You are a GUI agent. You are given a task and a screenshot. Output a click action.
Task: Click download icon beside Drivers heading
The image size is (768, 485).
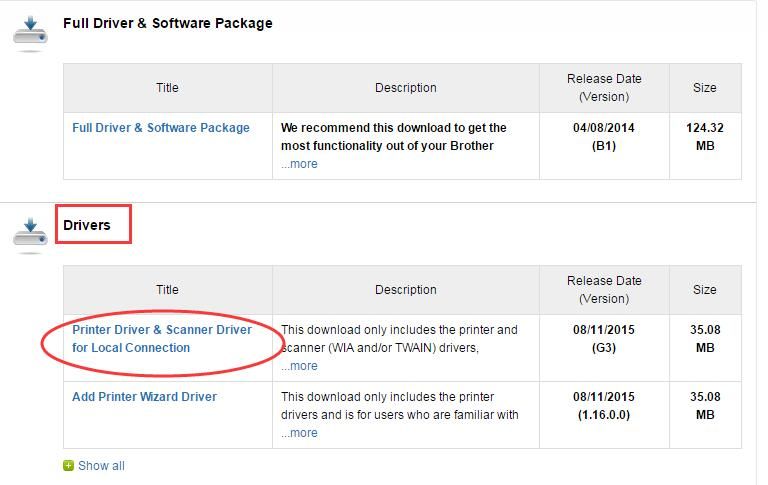29,235
